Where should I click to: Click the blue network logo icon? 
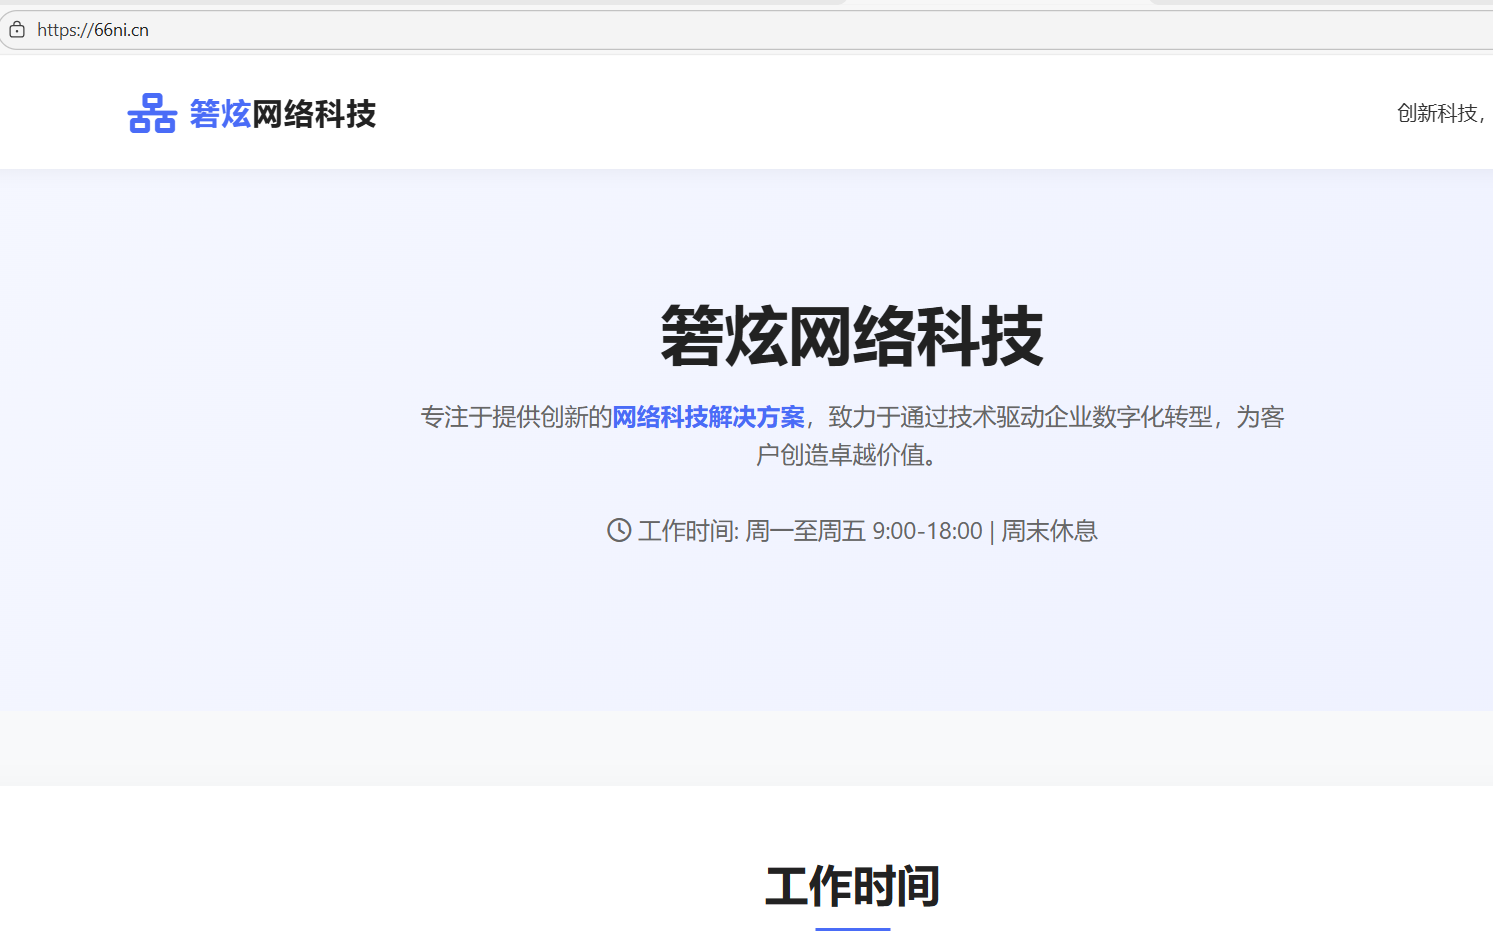click(152, 113)
